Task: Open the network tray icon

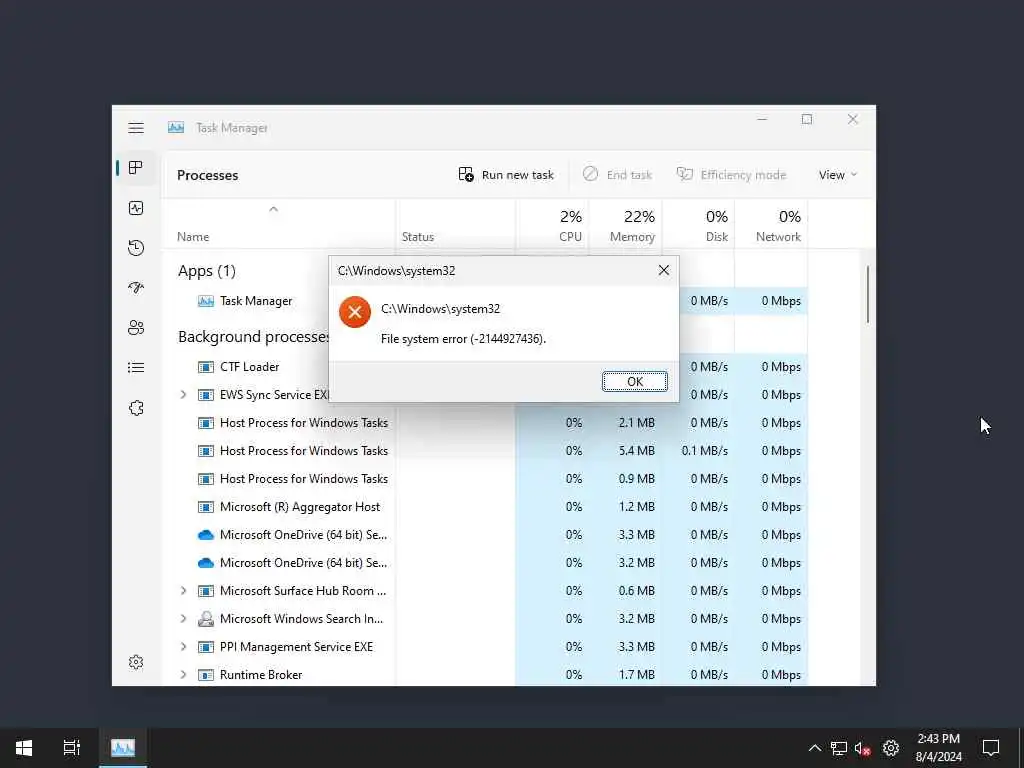Action: pos(839,748)
